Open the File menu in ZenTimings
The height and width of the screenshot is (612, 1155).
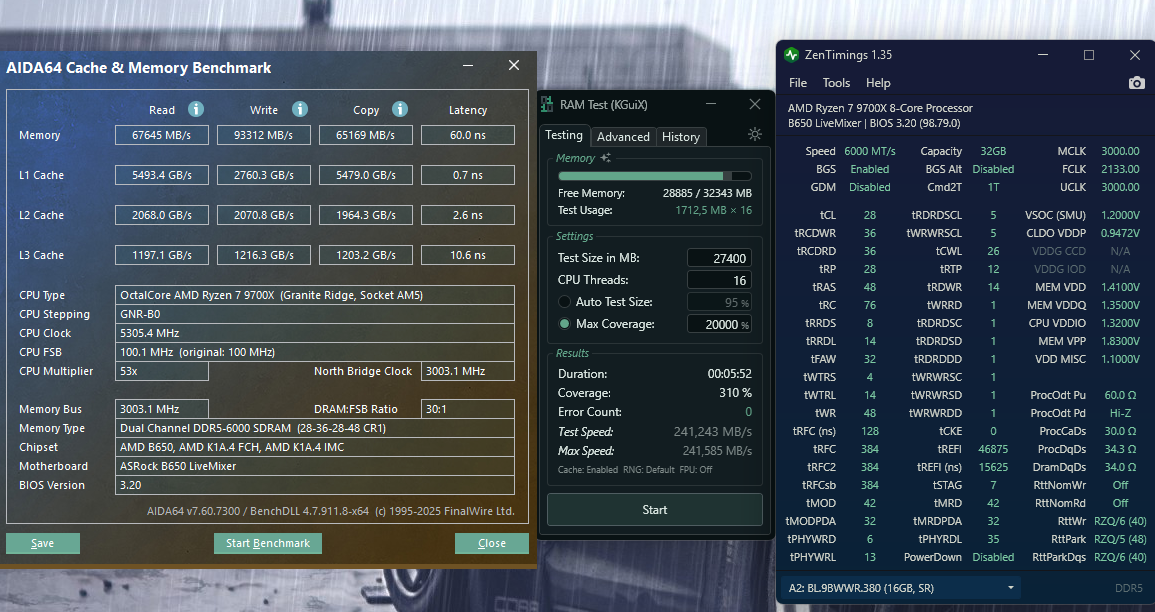pyautogui.click(x=798, y=83)
